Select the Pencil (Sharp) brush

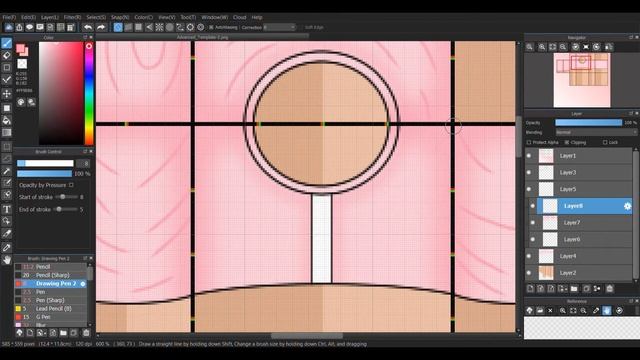[x=51, y=275]
